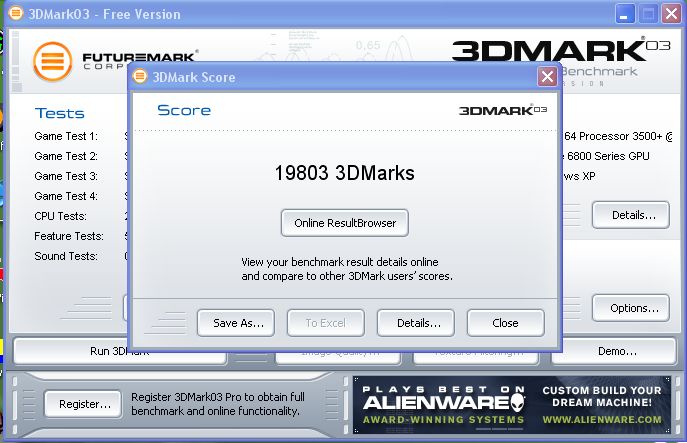Click the Game Test 2 label

(66, 156)
